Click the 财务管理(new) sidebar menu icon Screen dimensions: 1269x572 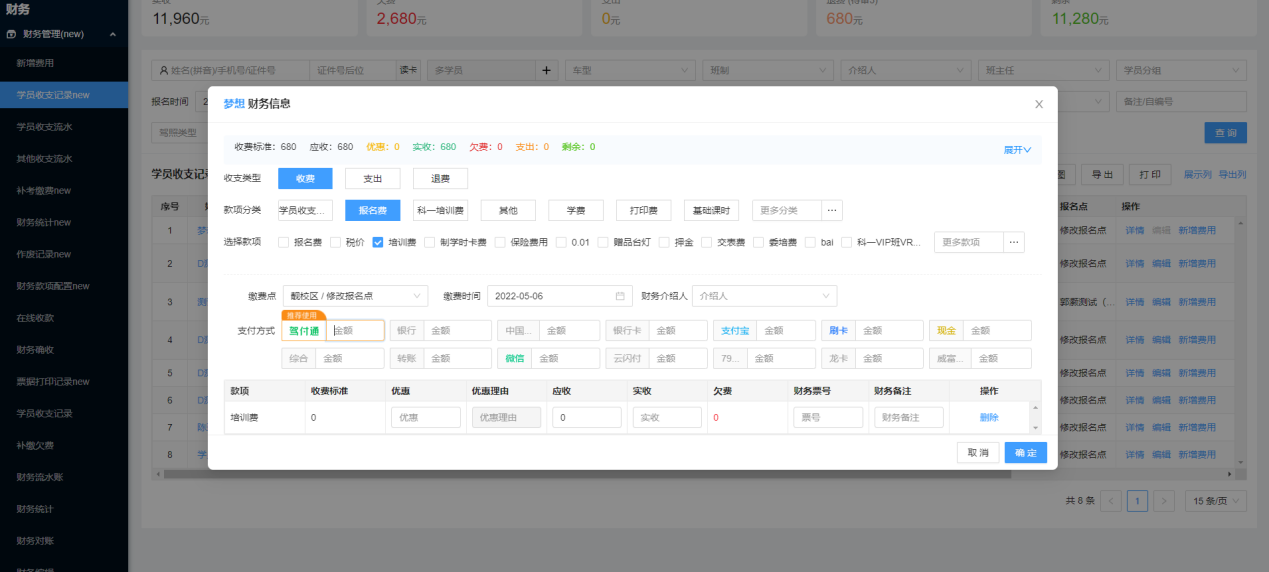(11, 34)
